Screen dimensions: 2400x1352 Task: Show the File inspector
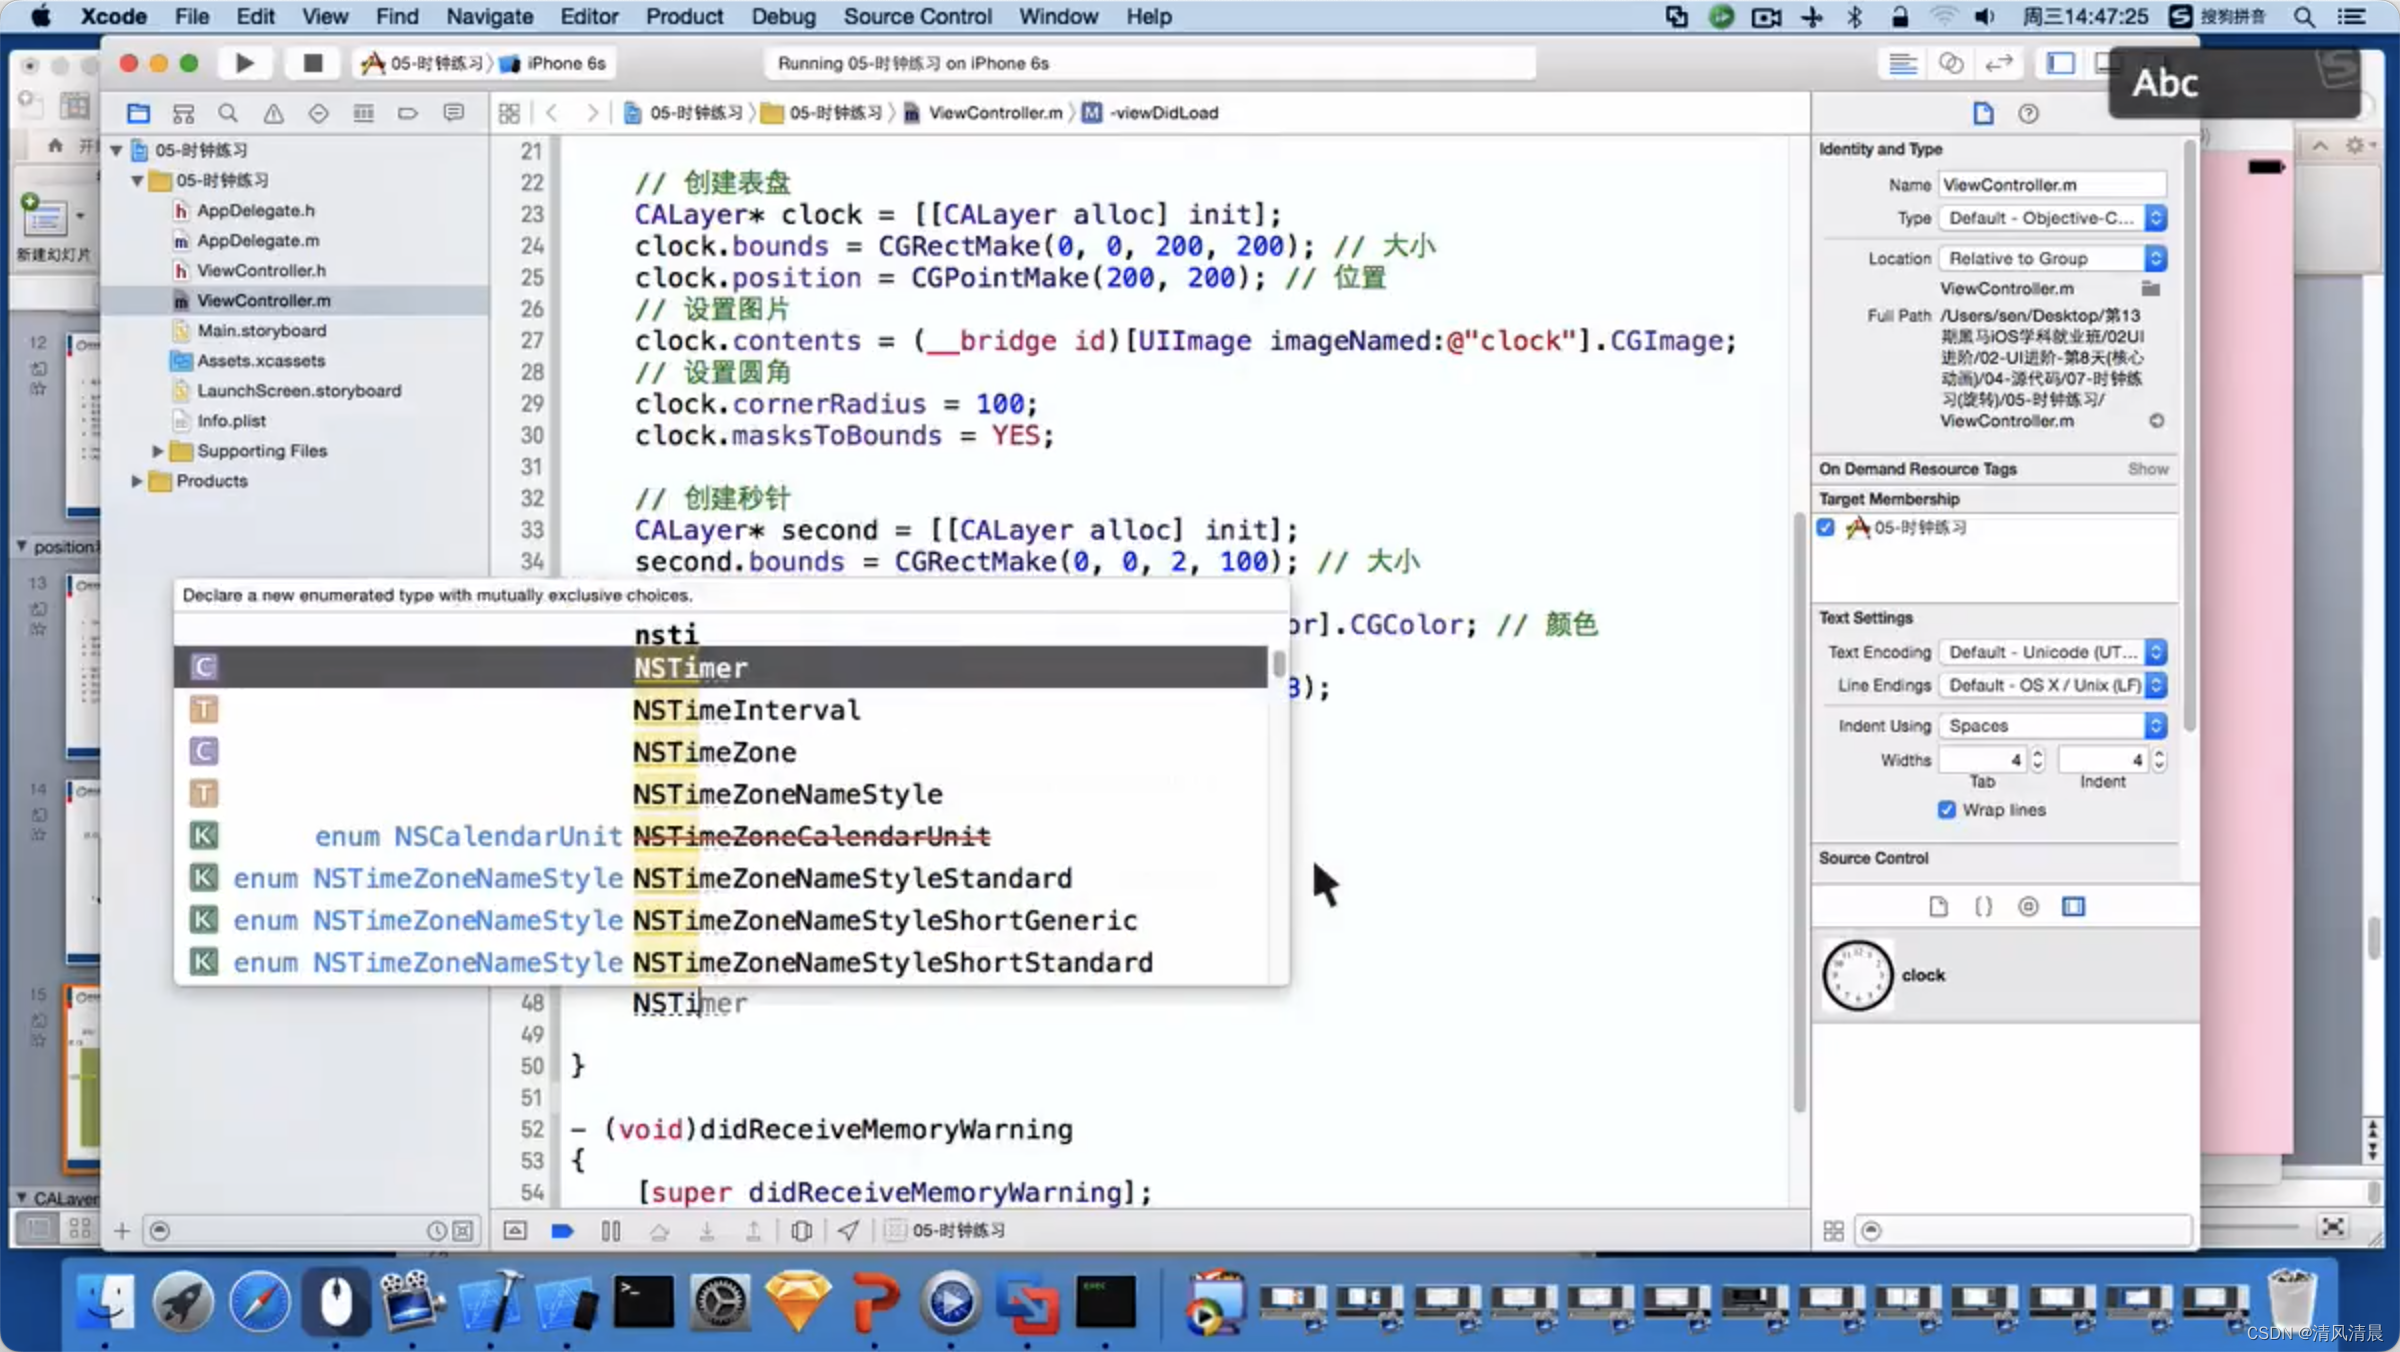pyautogui.click(x=1983, y=114)
